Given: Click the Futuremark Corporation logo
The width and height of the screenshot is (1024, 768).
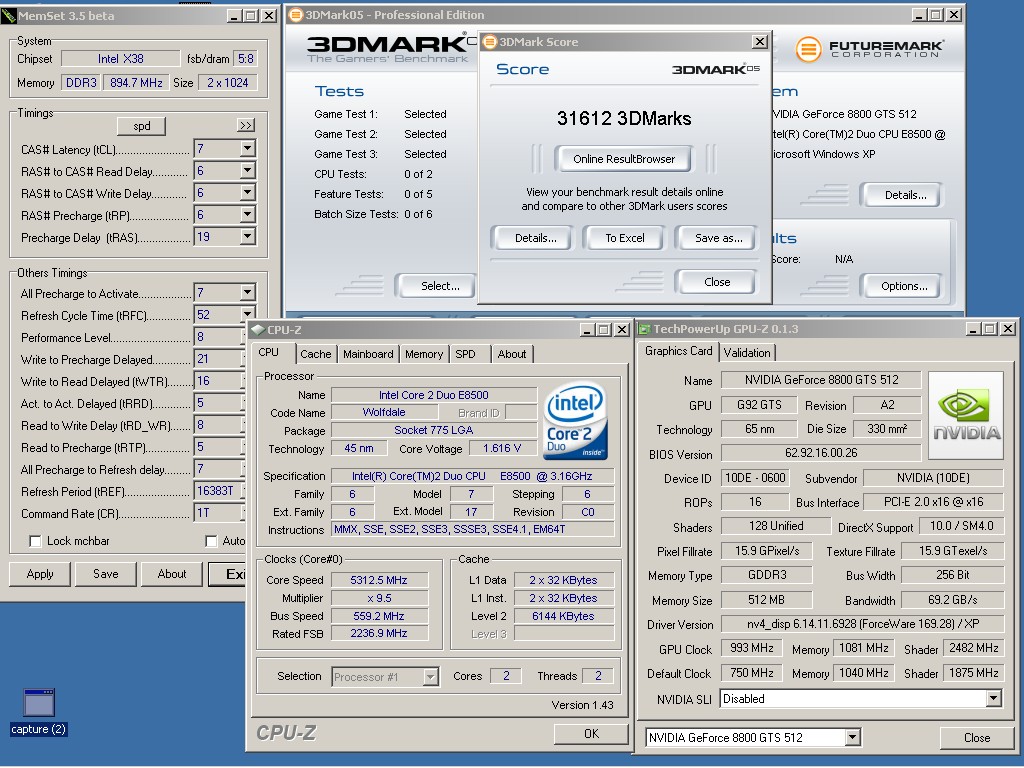Looking at the screenshot, I should [869, 49].
